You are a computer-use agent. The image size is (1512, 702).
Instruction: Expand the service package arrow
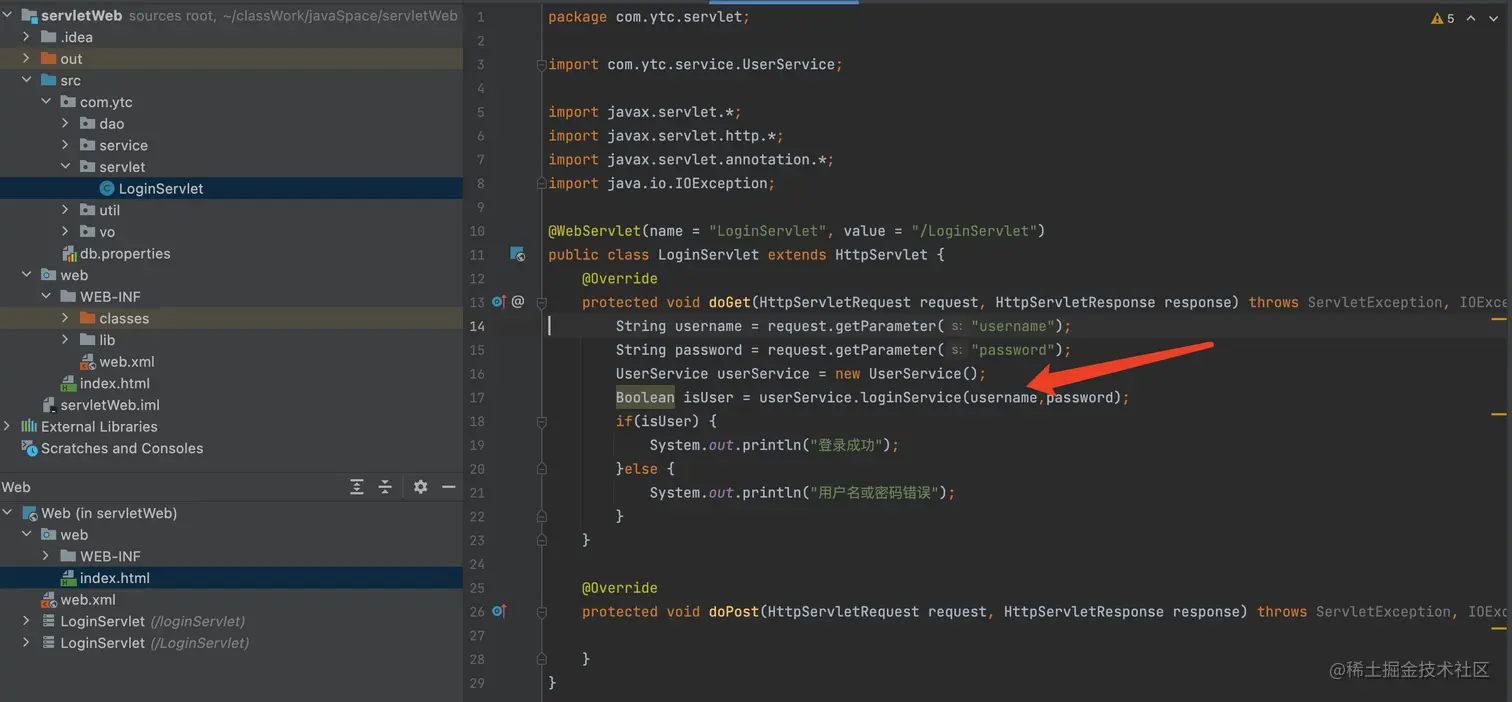(x=65, y=146)
